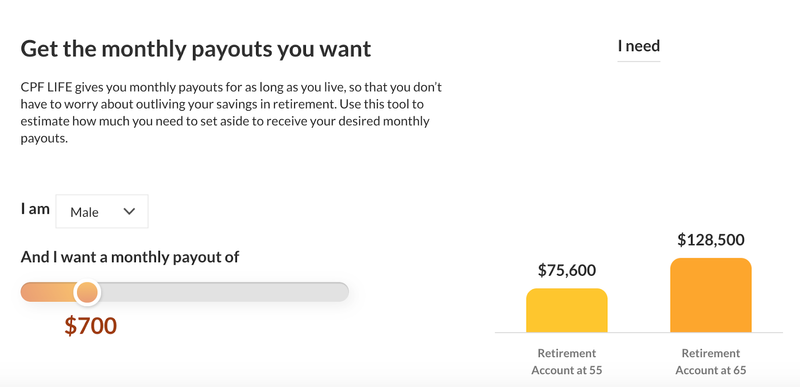Select the round payout slider handle
This screenshot has height=387, width=800.
tap(87, 293)
